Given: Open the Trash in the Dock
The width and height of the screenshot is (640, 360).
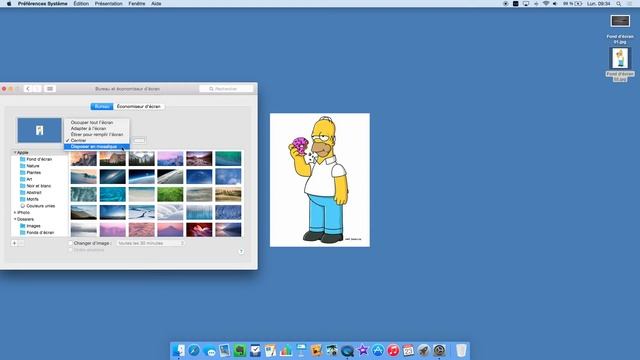Looking at the screenshot, I should point(461,350).
